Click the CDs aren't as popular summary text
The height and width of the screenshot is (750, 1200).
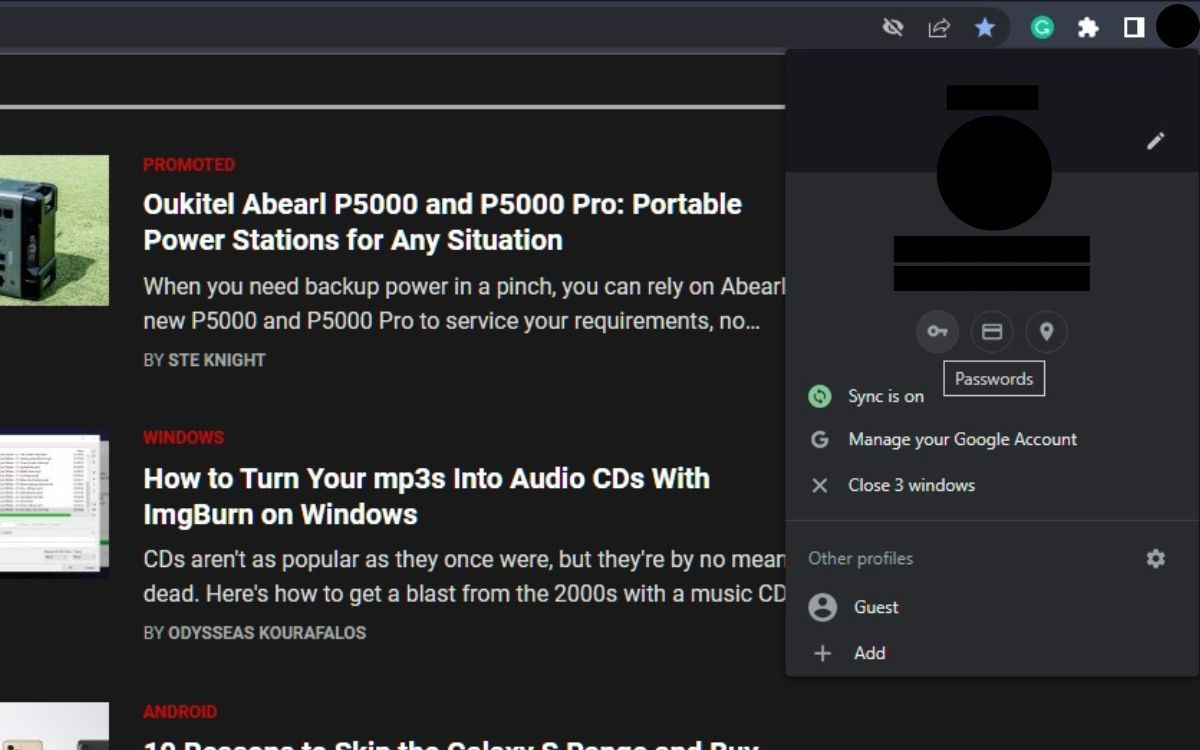pos(464,576)
